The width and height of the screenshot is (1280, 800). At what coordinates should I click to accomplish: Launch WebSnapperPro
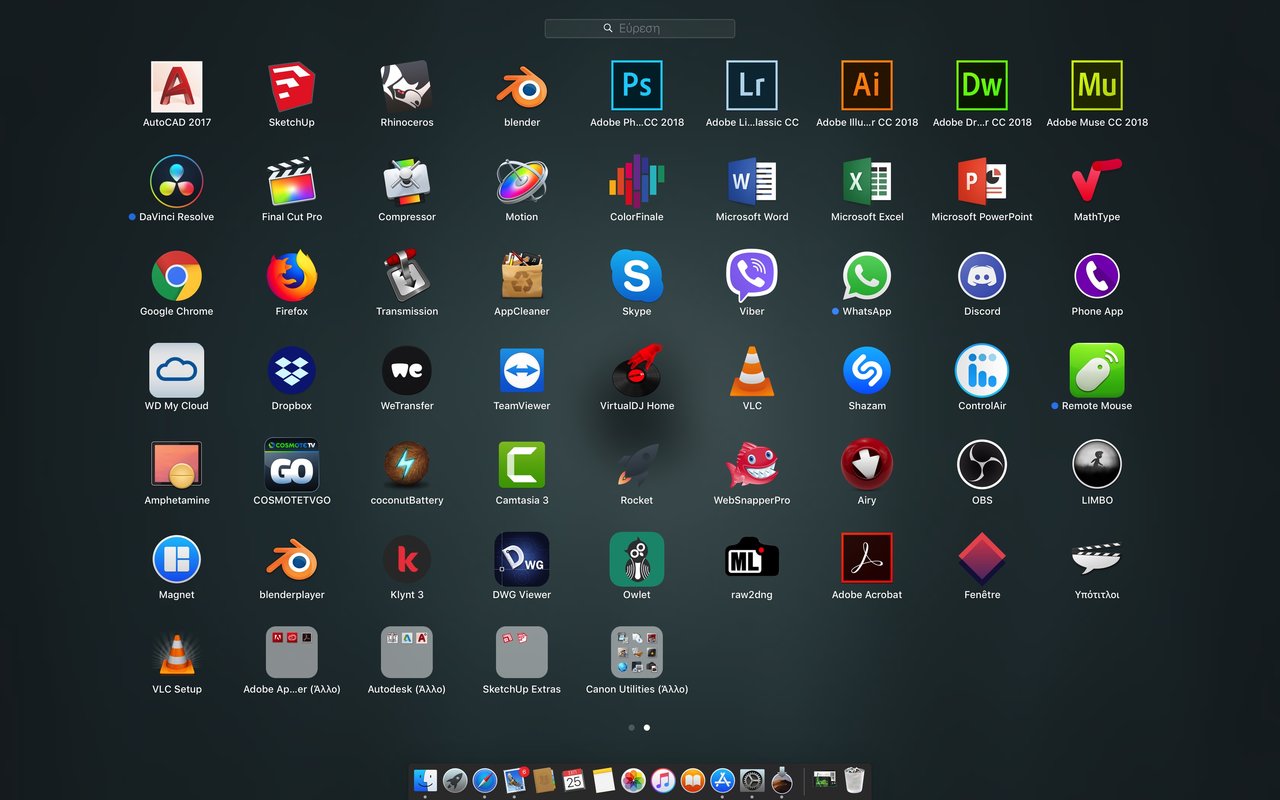(752, 465)
